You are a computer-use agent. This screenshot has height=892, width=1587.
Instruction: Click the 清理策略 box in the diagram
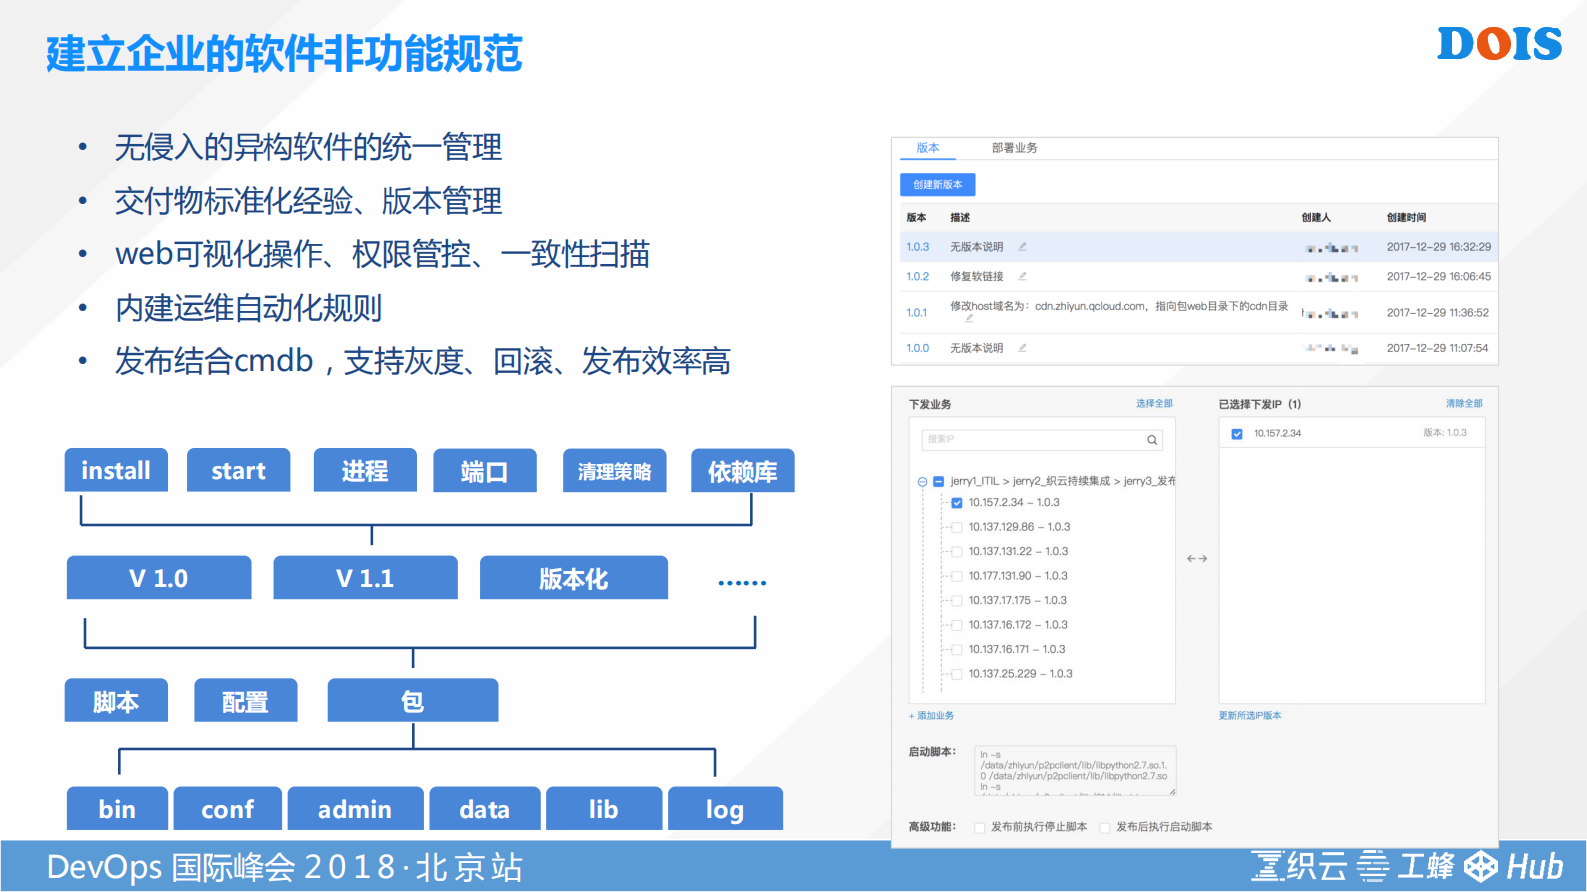point(614,470)
